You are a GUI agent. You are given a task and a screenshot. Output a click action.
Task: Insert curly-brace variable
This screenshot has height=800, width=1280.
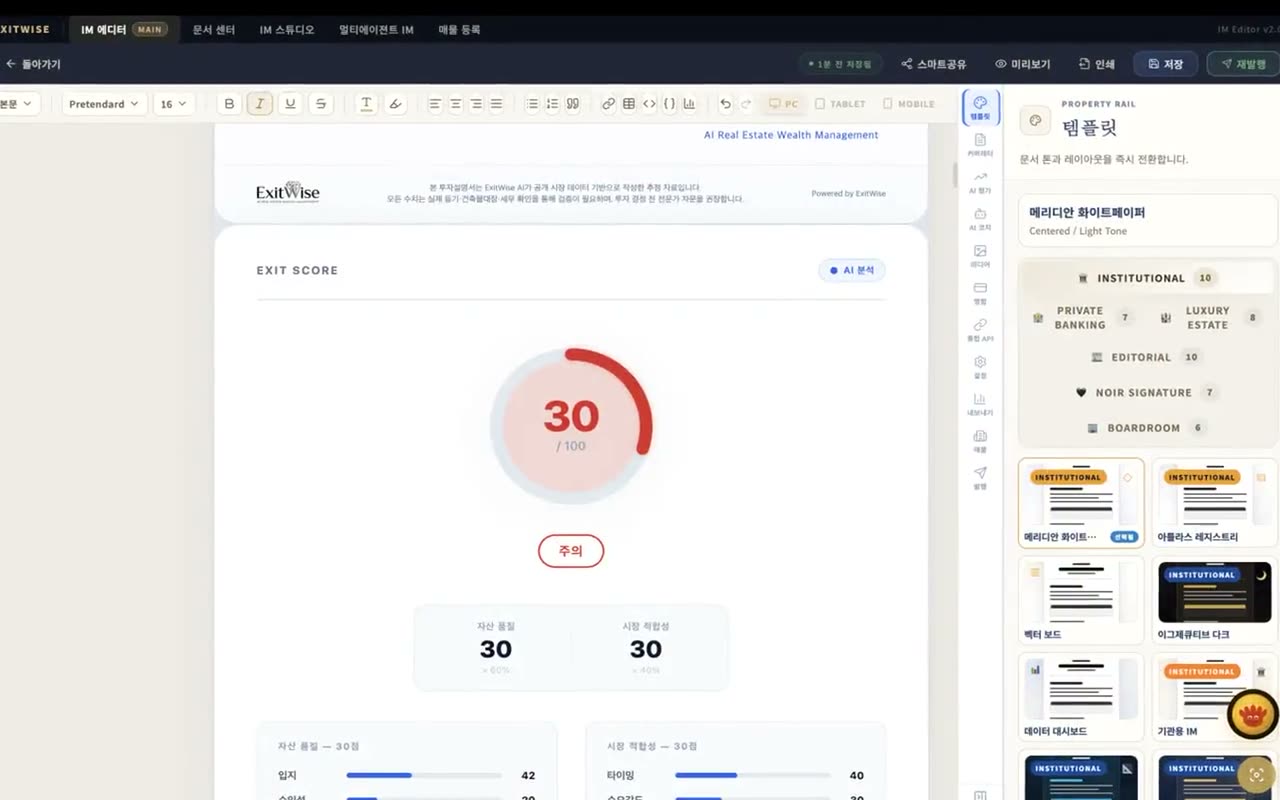(x=669, y=104)
